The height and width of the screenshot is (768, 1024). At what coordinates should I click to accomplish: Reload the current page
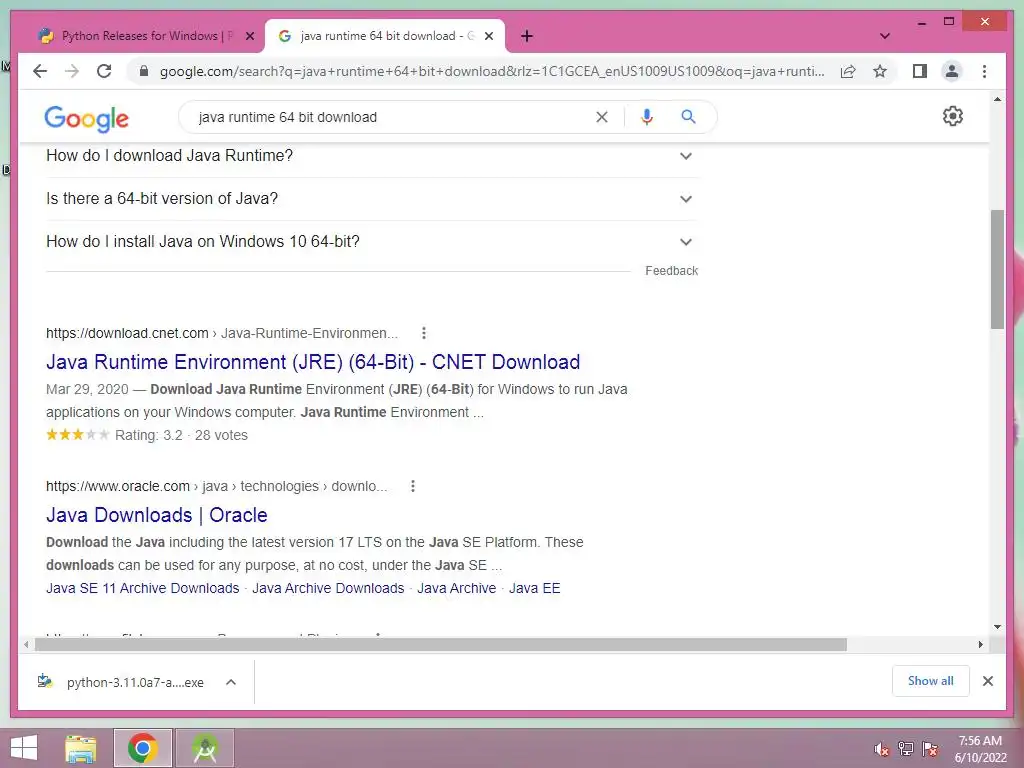[x=104, y=71]
